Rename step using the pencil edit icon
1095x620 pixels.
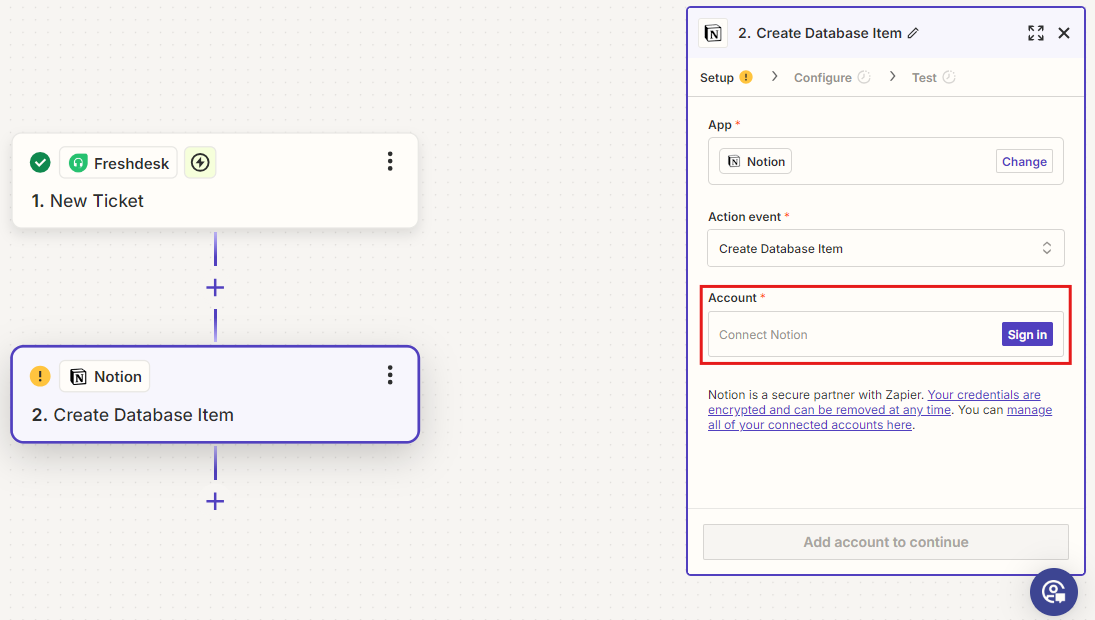pos(913,33)
